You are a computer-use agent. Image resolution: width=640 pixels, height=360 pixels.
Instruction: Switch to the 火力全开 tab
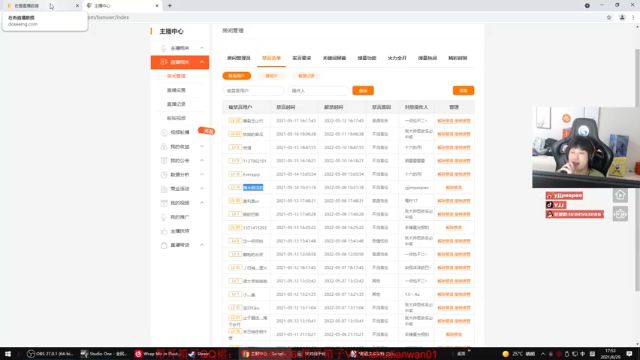[x=397, y=58]
